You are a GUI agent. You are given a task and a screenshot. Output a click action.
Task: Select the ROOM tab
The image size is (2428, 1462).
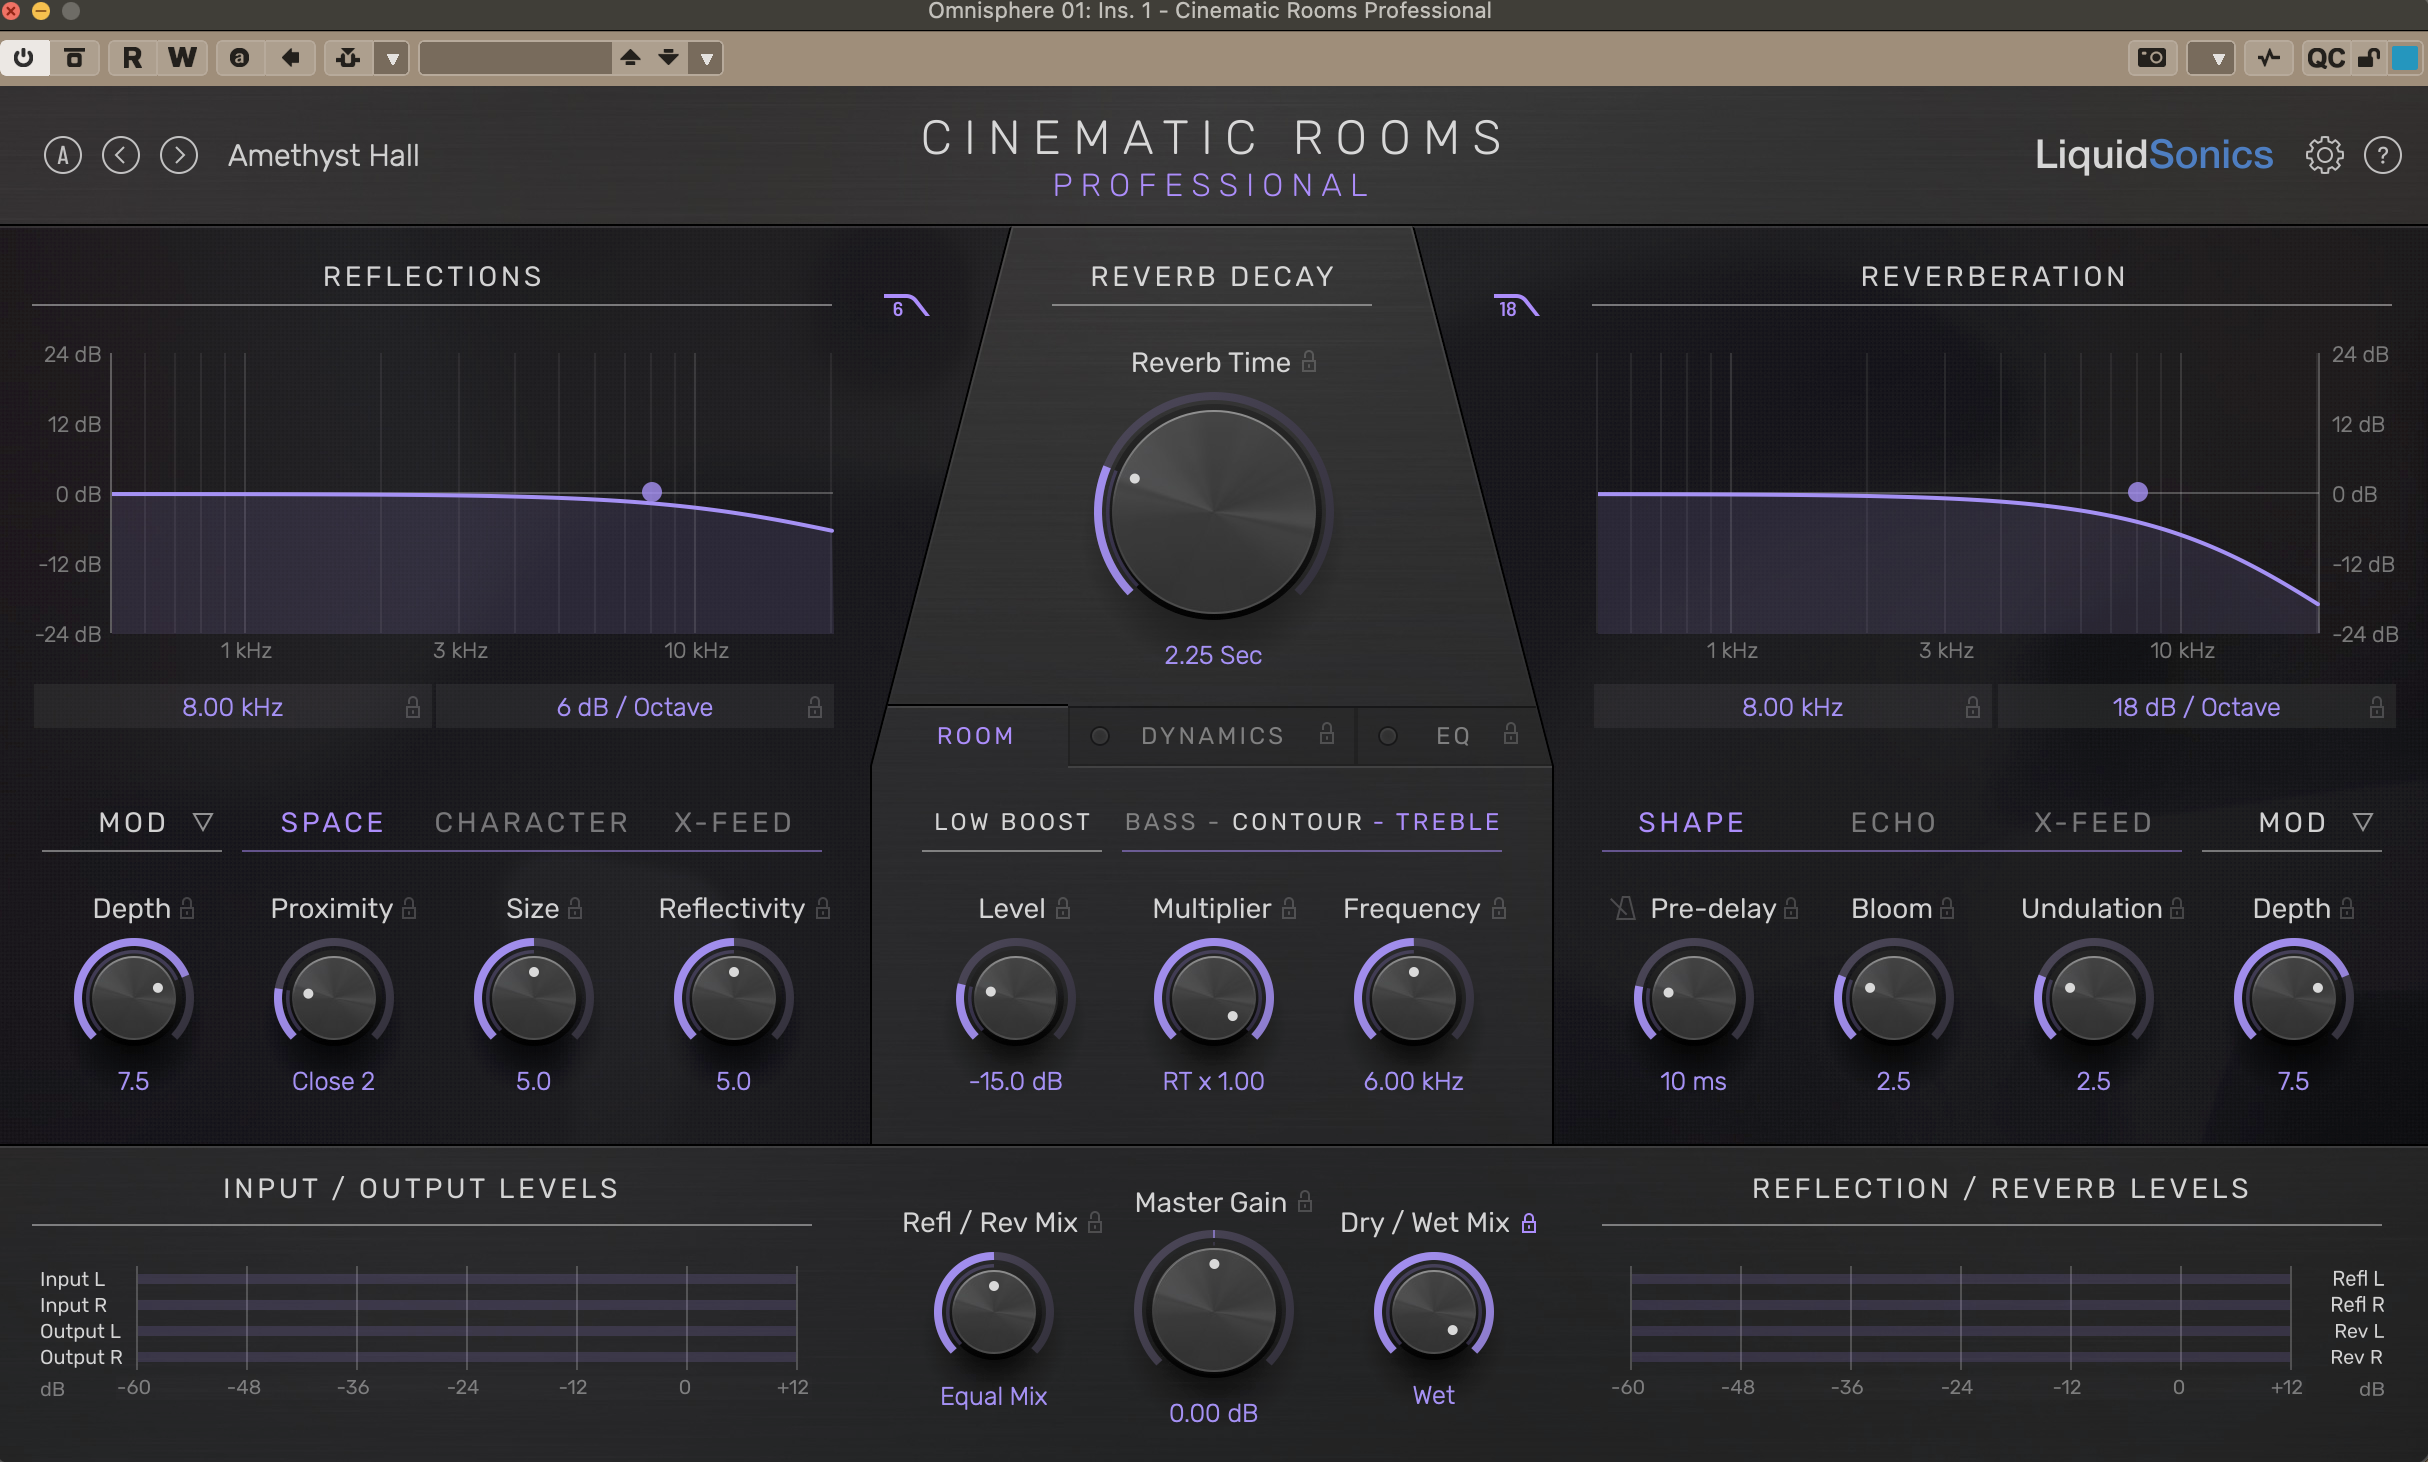[976, 736]
